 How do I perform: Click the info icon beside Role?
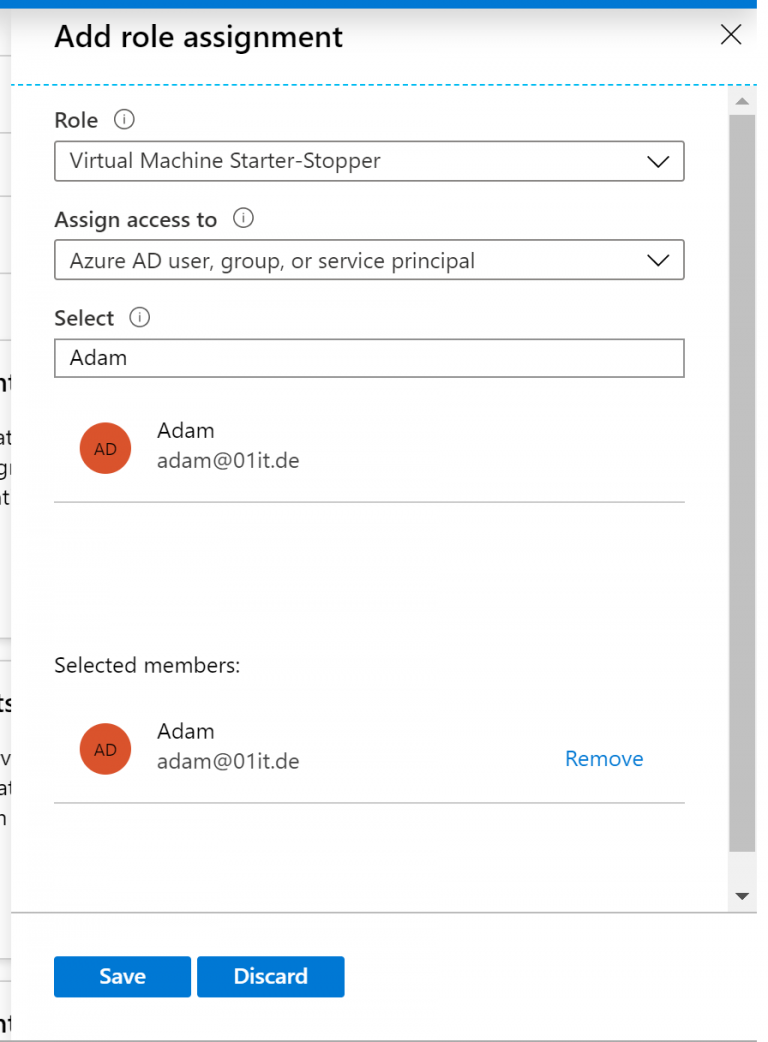point(124,120)
